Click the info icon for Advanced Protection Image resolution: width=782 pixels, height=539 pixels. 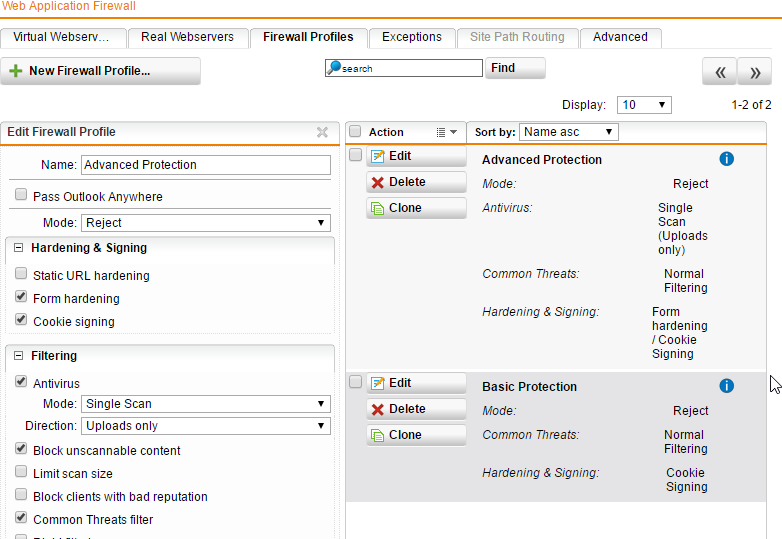[x=726, y=159]
